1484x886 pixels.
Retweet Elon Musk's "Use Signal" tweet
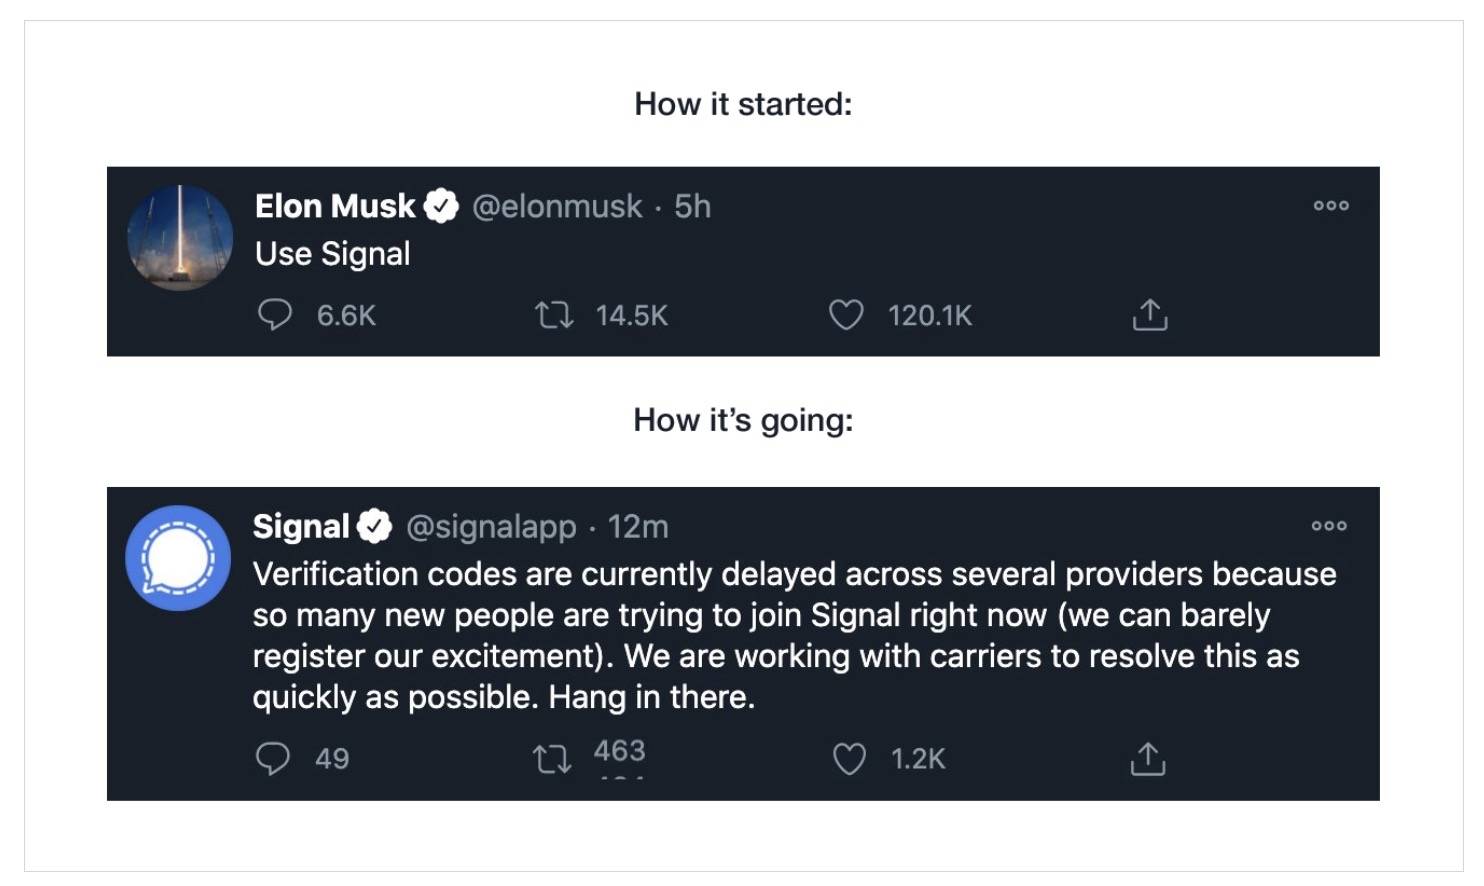pos(554,316)
